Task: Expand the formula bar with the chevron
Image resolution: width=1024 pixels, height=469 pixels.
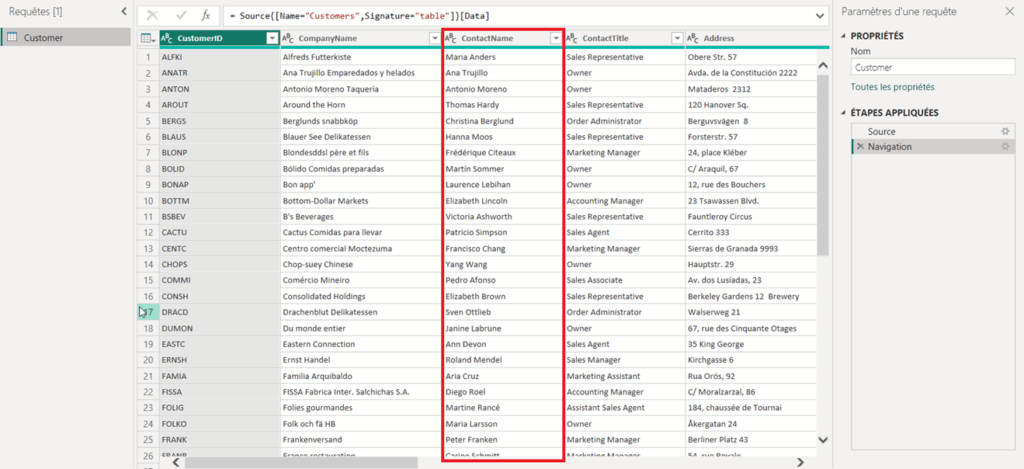Action: click(820, 16)
